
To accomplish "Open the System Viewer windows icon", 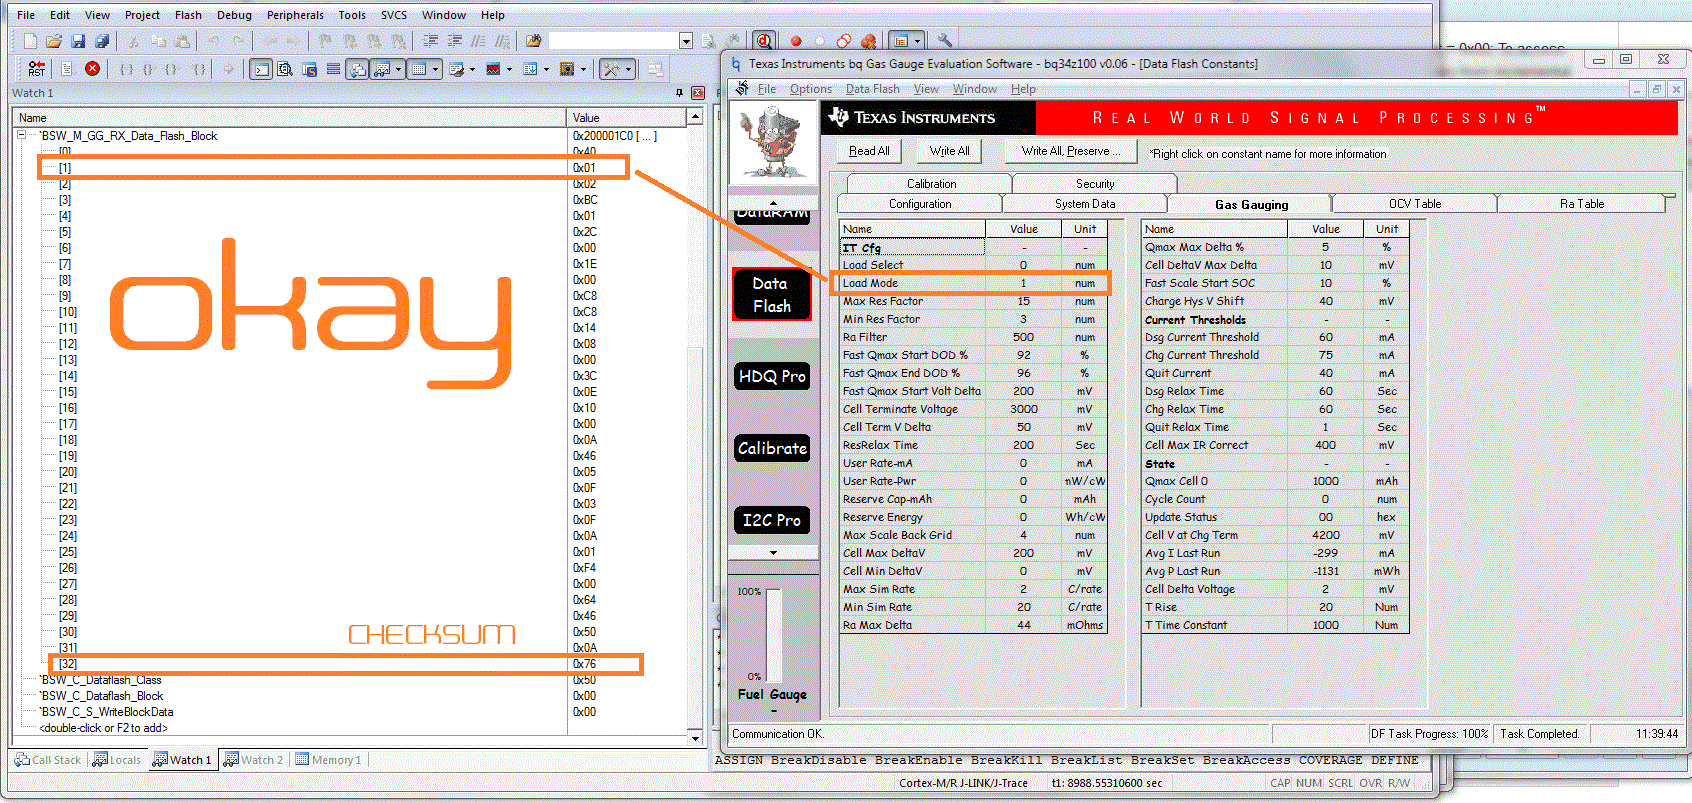I will (567, 69).
